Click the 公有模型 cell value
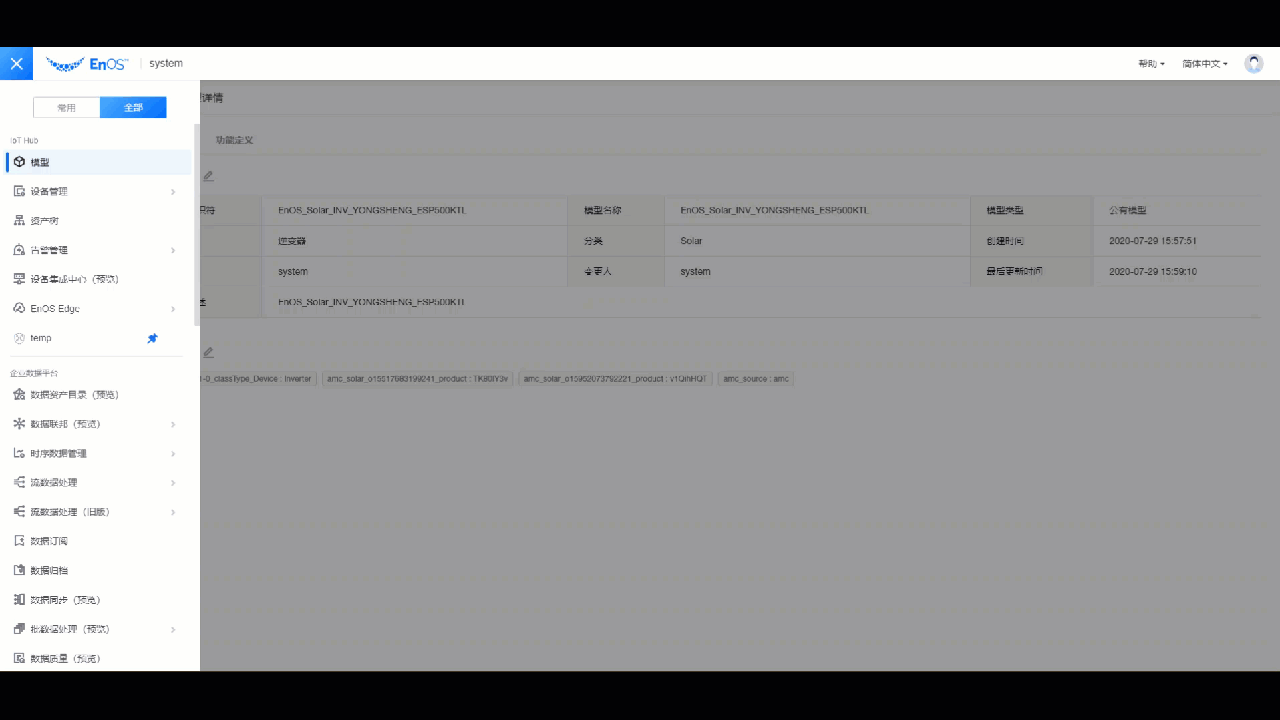Viewport: 1280px width, 720px height. tap(1127, 211)
